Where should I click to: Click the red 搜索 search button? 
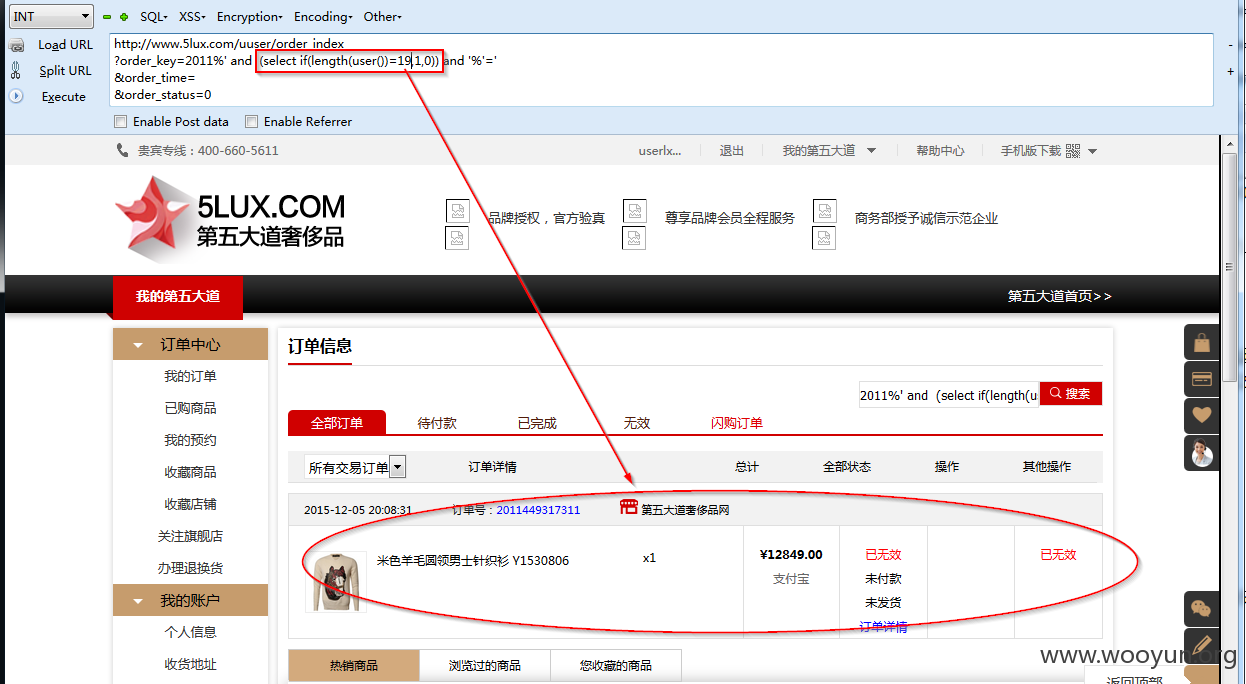(1071, 394)
